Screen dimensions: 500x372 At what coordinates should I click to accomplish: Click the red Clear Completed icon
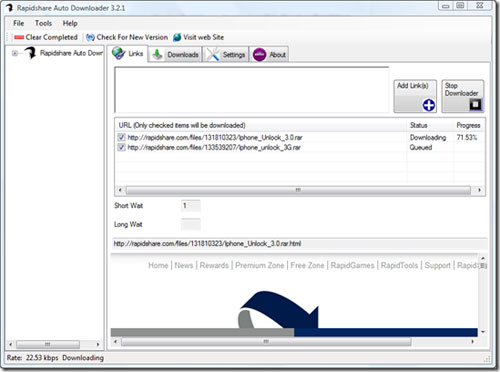click(19, 37)
